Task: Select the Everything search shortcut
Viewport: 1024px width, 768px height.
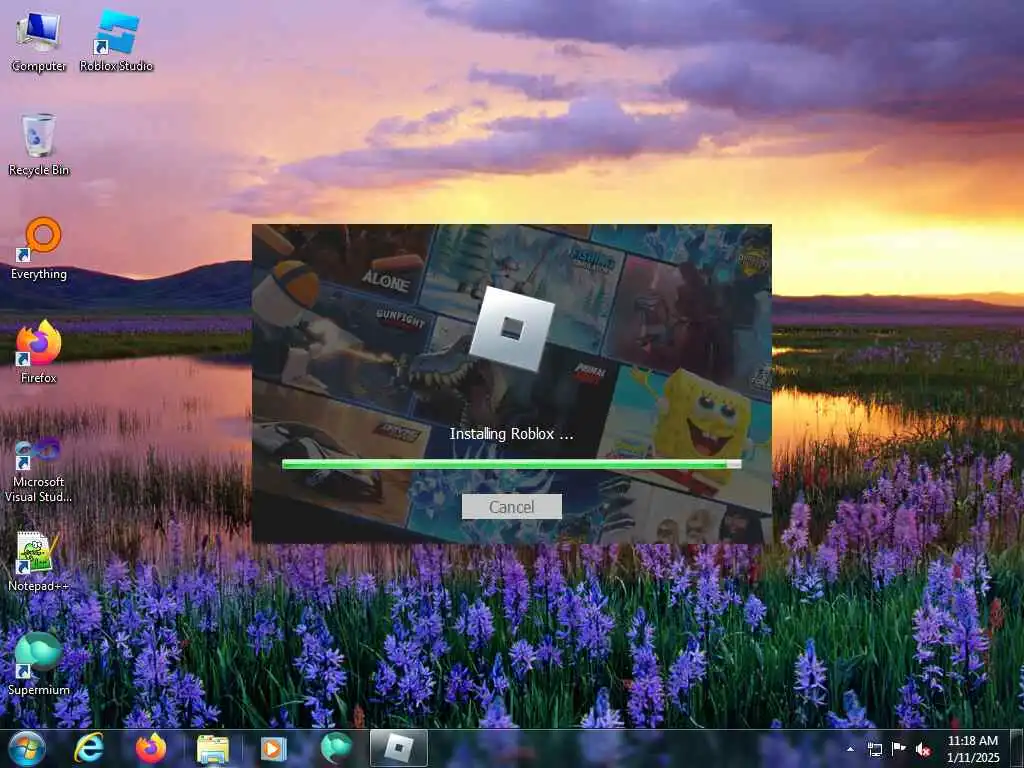Action: pos(39,249)
